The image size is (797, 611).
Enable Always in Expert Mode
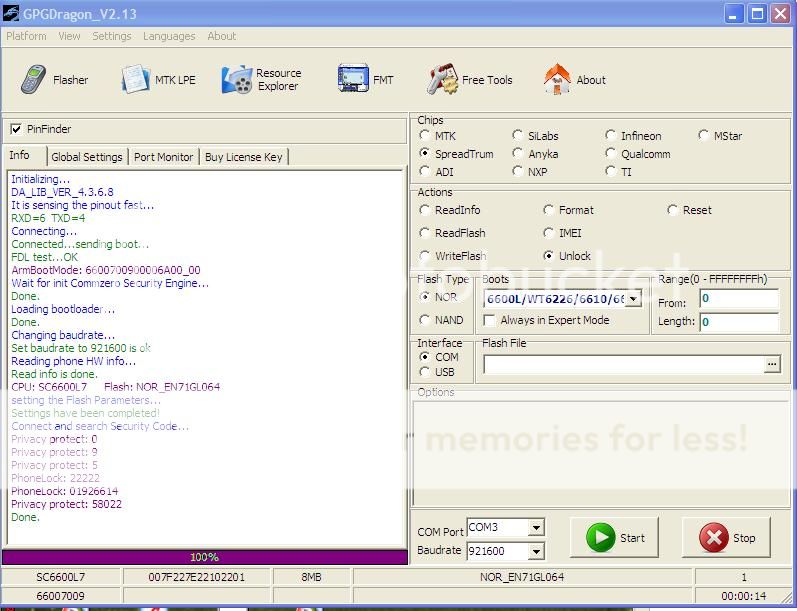(489, 320)
